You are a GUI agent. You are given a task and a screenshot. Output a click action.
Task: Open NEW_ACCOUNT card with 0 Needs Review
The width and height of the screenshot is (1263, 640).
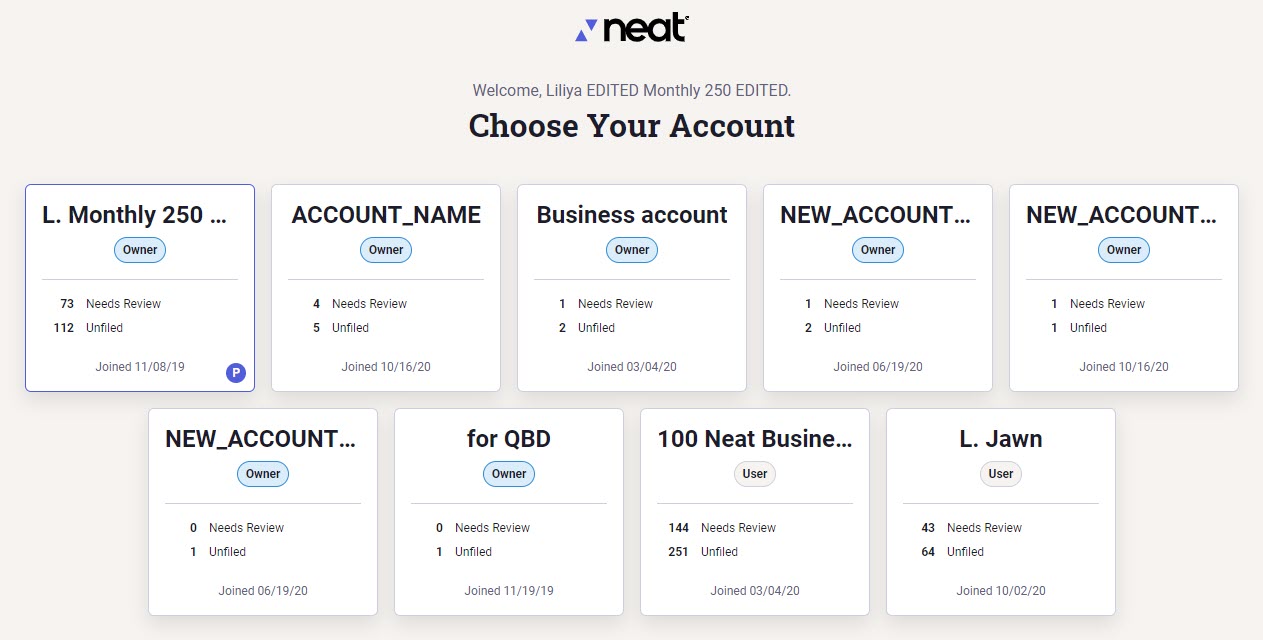click(263, 512)
